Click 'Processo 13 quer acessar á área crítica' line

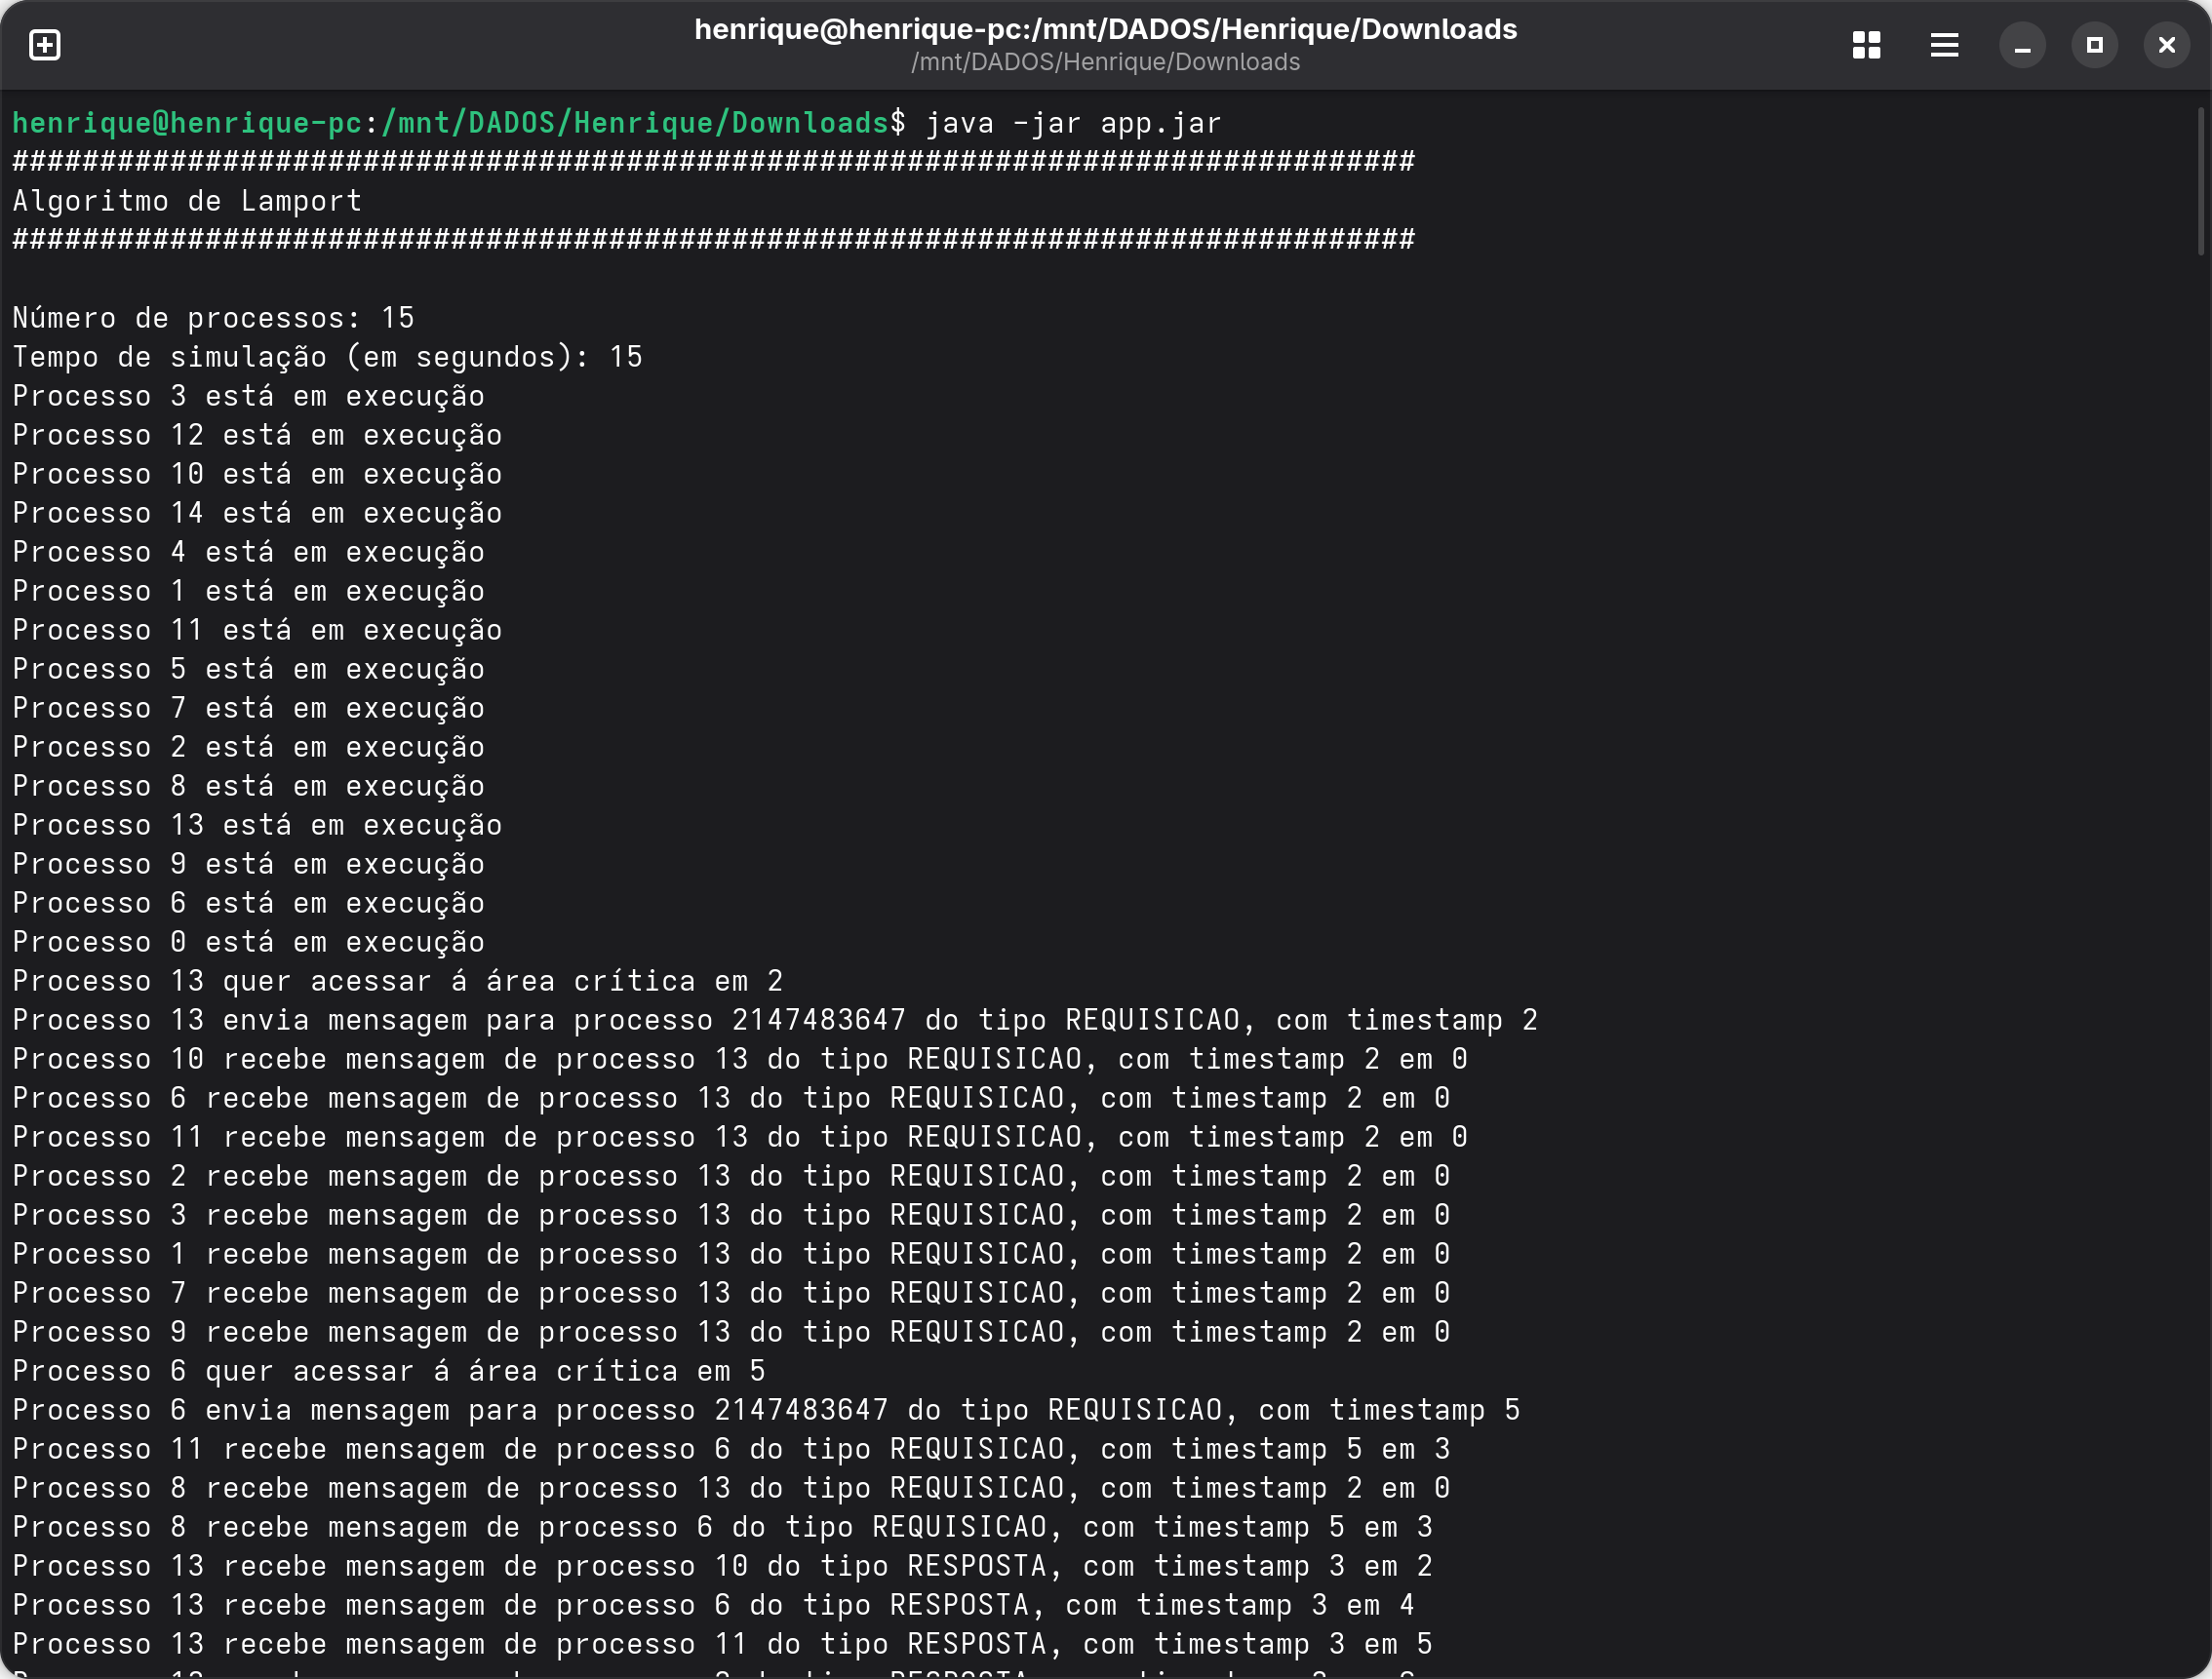tap(397, 981)
